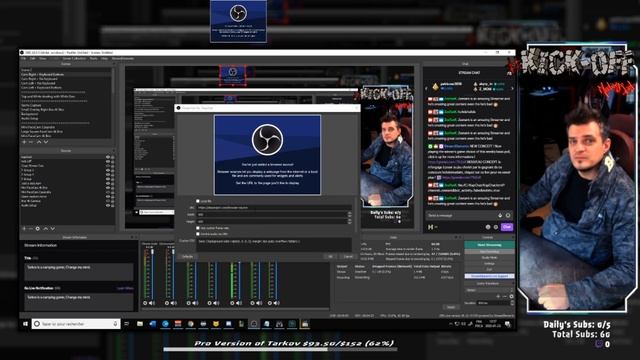Click the stream Title text field
Screen dimensions: 640x360
(x=78, y=272)
